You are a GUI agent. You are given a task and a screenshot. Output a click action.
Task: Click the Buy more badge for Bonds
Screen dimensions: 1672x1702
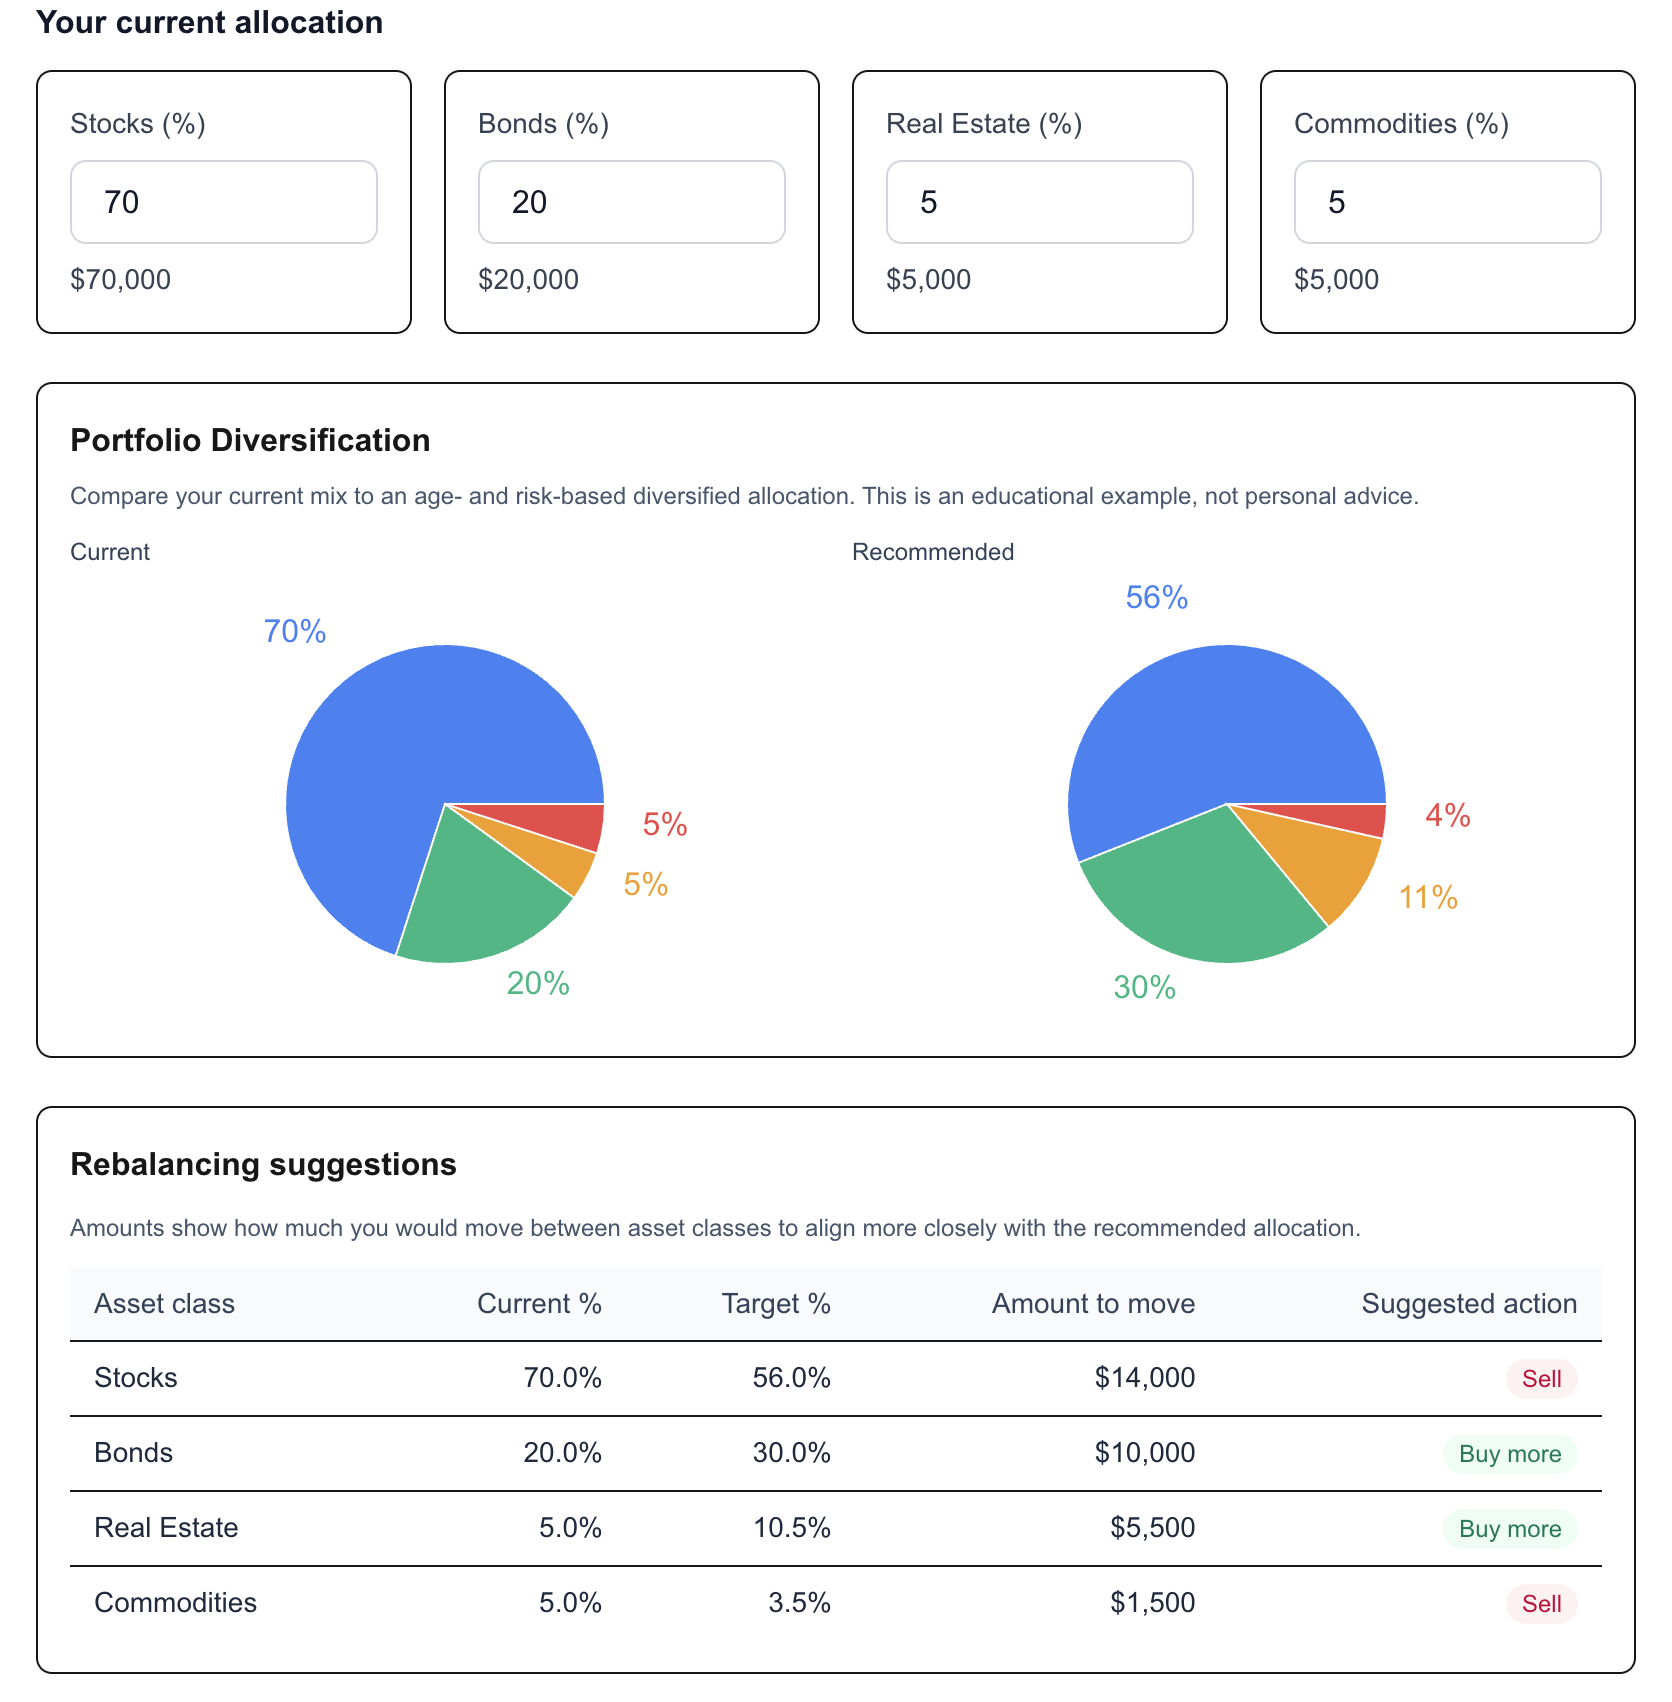[1509, 1453]
